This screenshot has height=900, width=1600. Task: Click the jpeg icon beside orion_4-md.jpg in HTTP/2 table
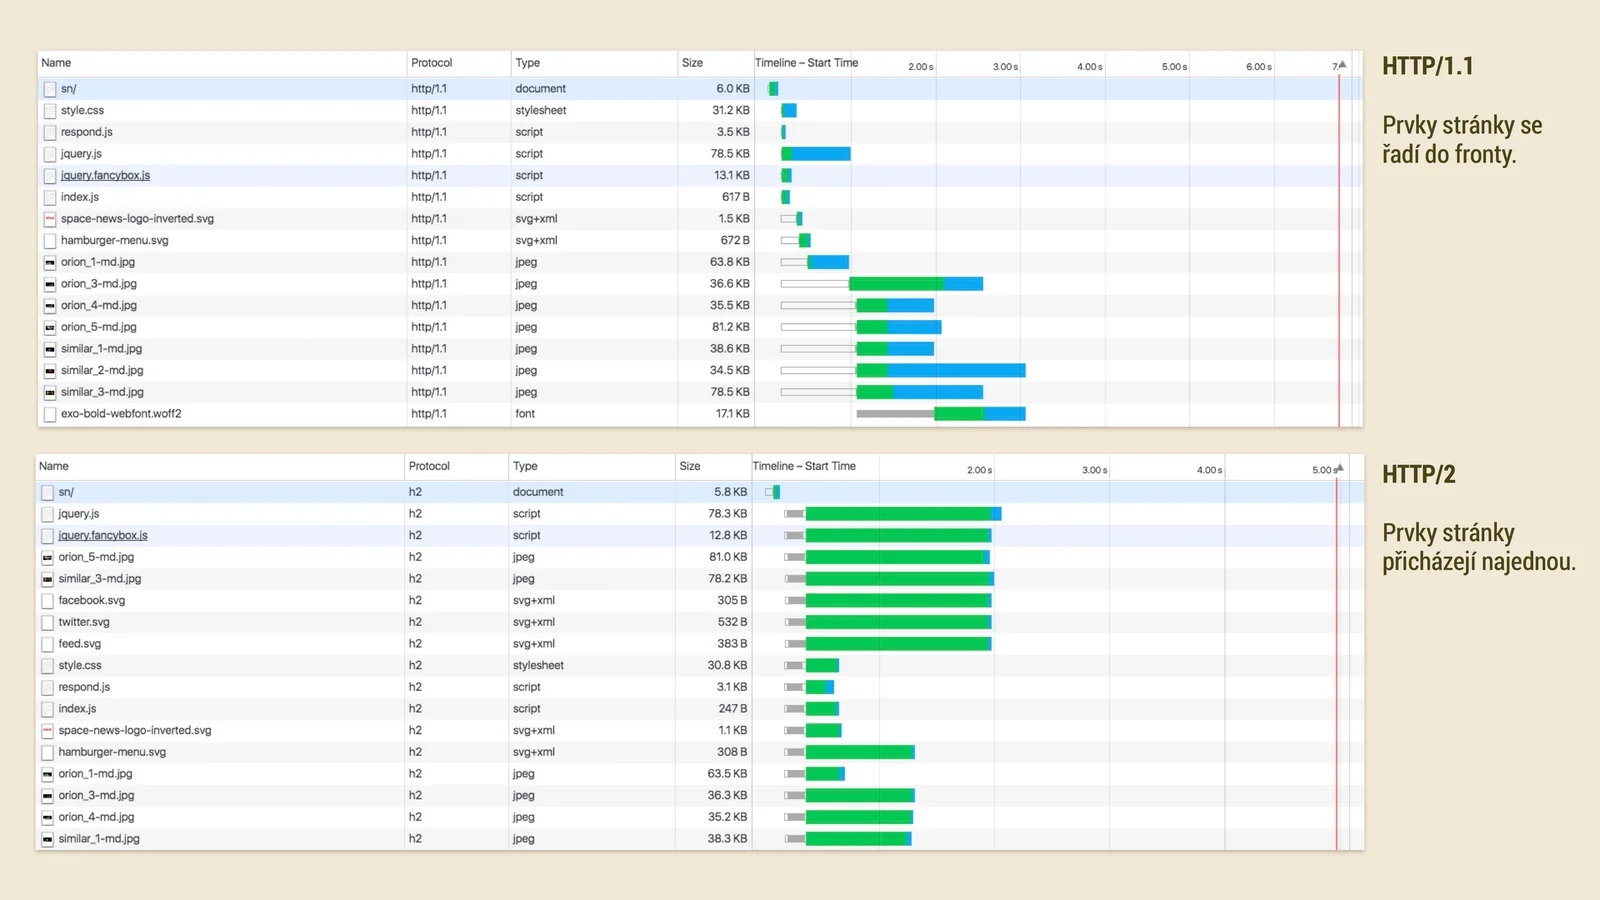pos(46,817)
